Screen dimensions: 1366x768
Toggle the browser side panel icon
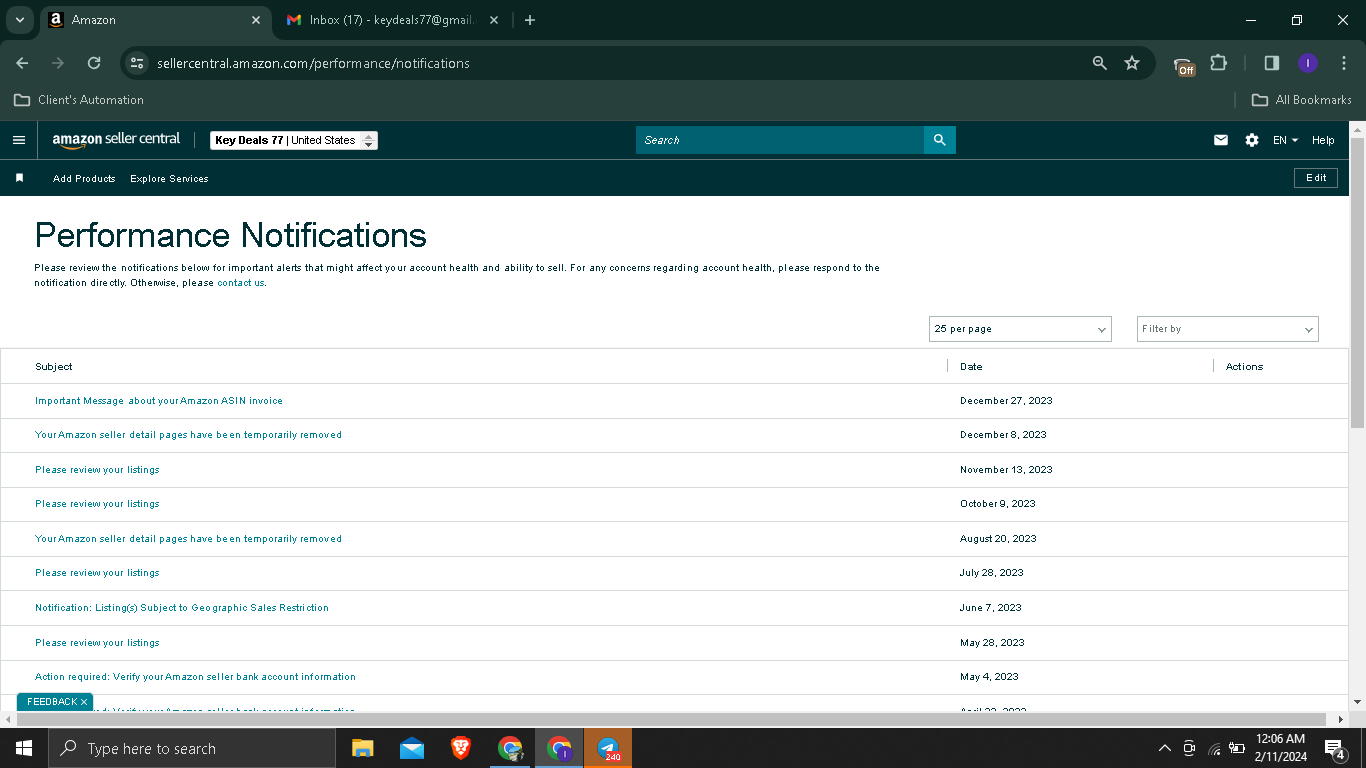[x=1272, y=63]
